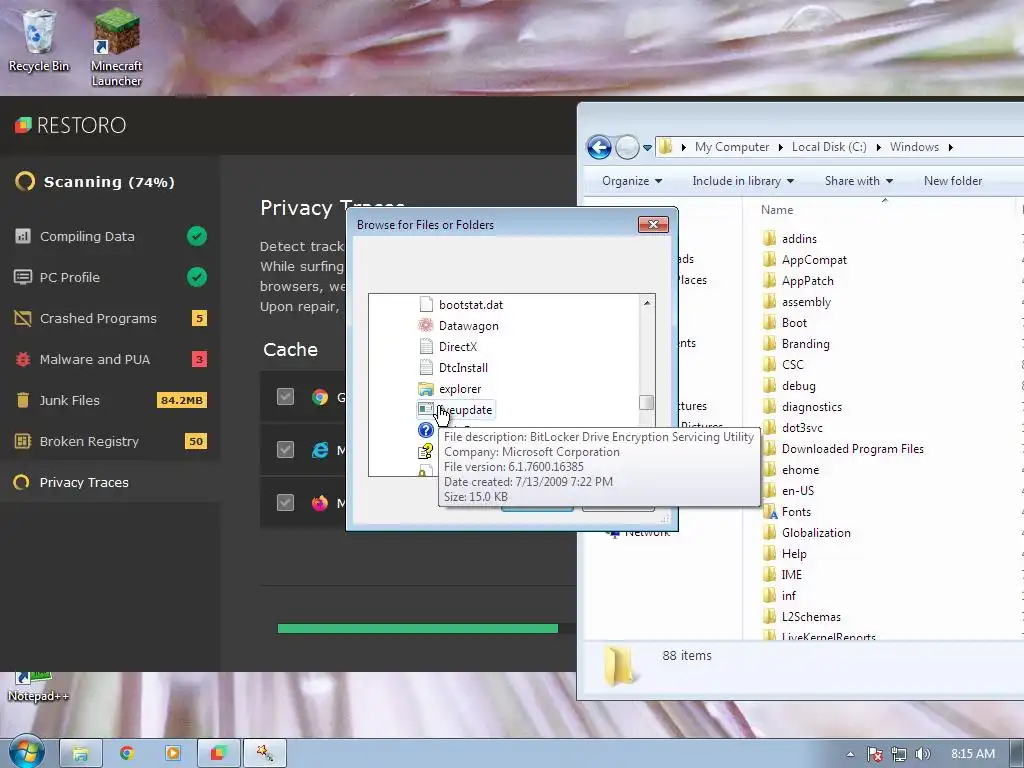
Task: Click the Scanning spinner icon
Action: coord(25,181)
